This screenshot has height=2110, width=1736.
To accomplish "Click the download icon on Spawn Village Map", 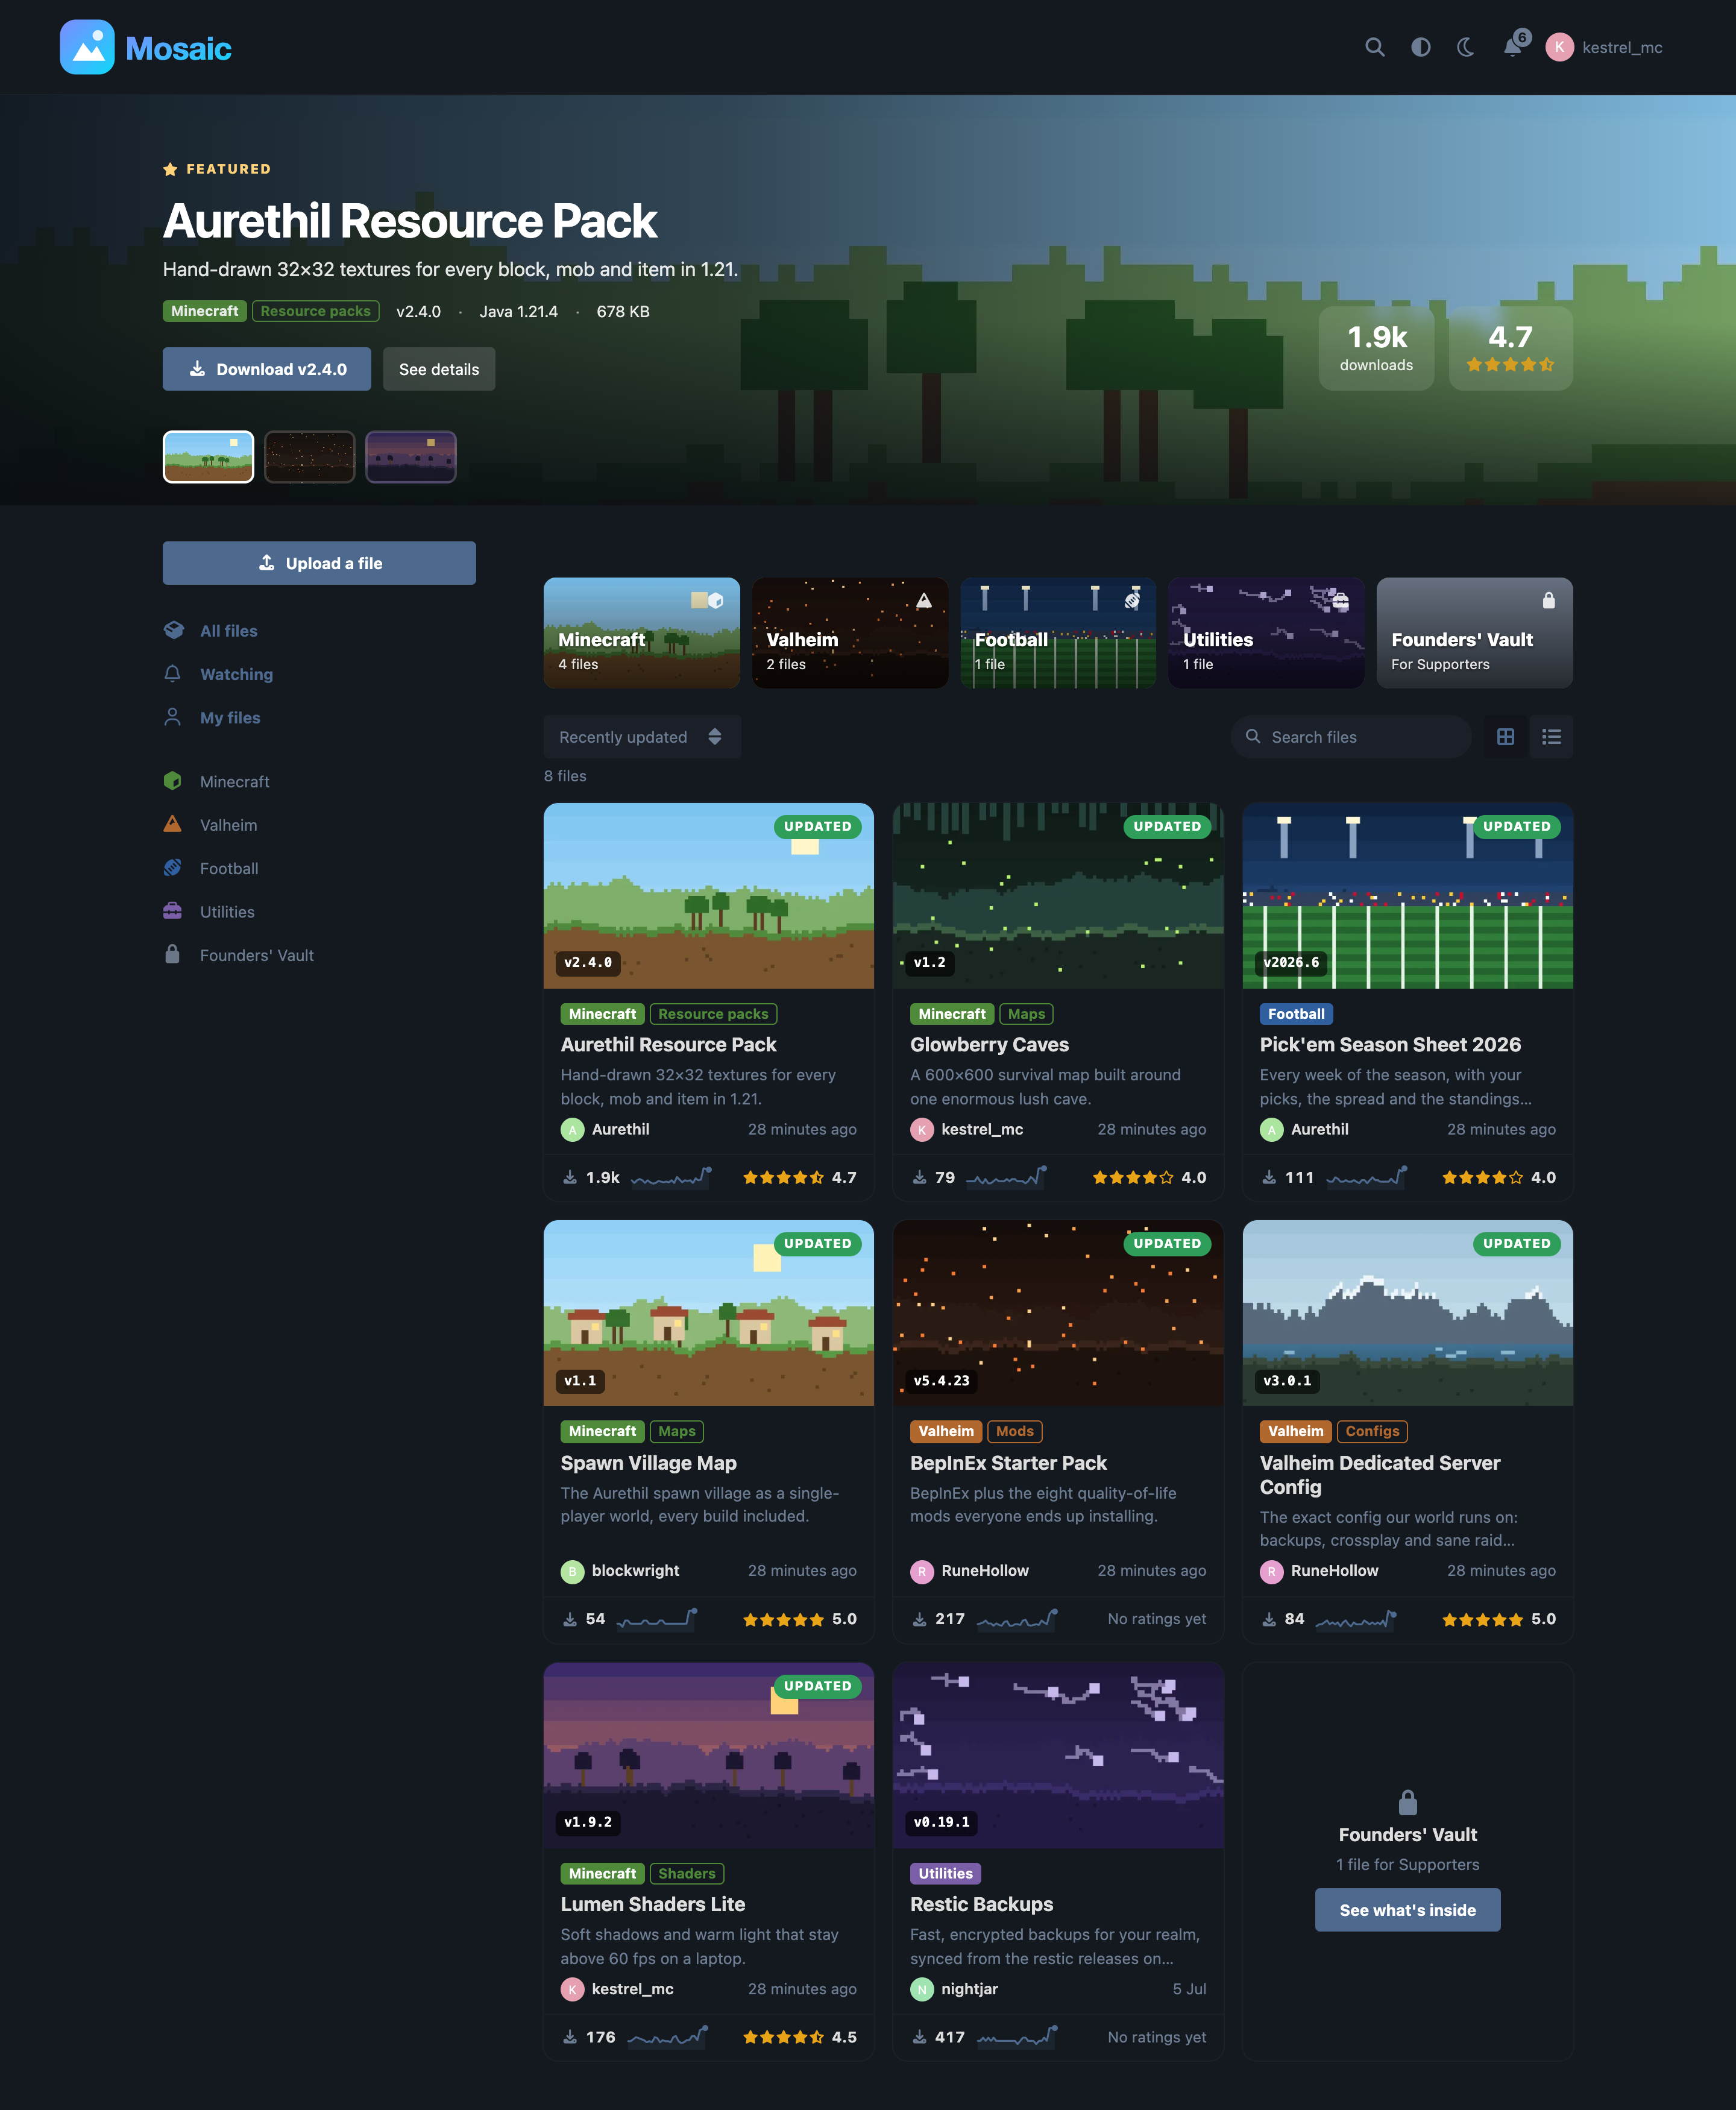I will point(569,1619).
